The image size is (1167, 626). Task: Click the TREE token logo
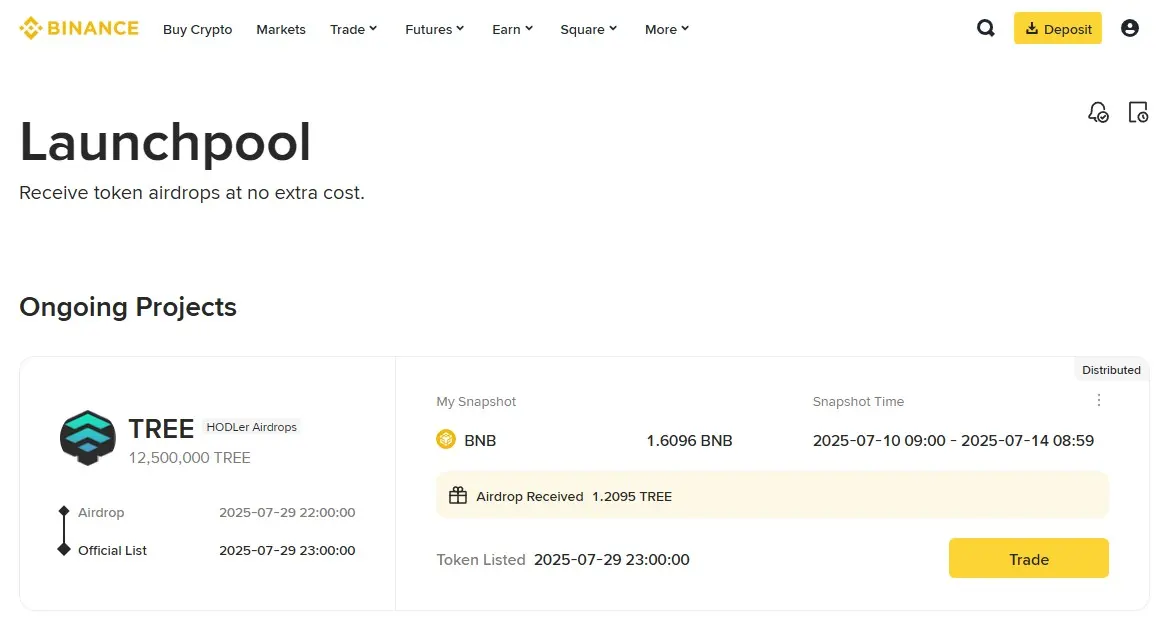88,438
